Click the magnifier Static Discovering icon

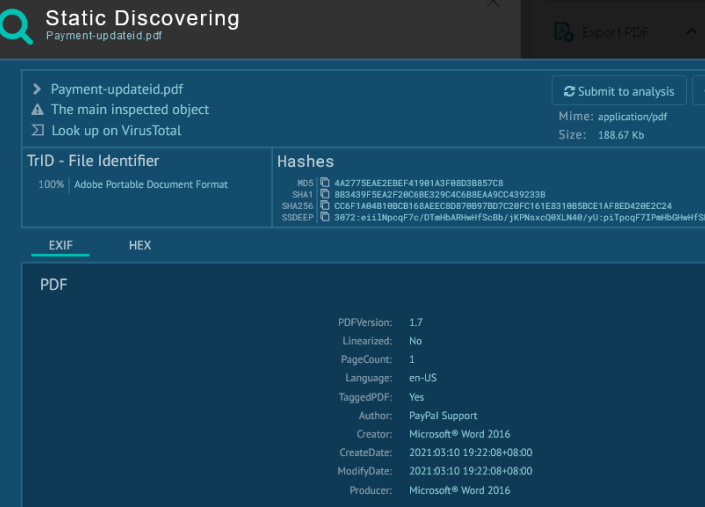(x=16, y=27)
